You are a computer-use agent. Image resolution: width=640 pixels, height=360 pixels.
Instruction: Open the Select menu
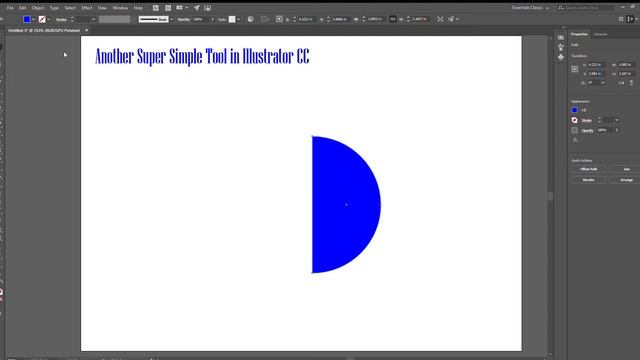(70, 8)
